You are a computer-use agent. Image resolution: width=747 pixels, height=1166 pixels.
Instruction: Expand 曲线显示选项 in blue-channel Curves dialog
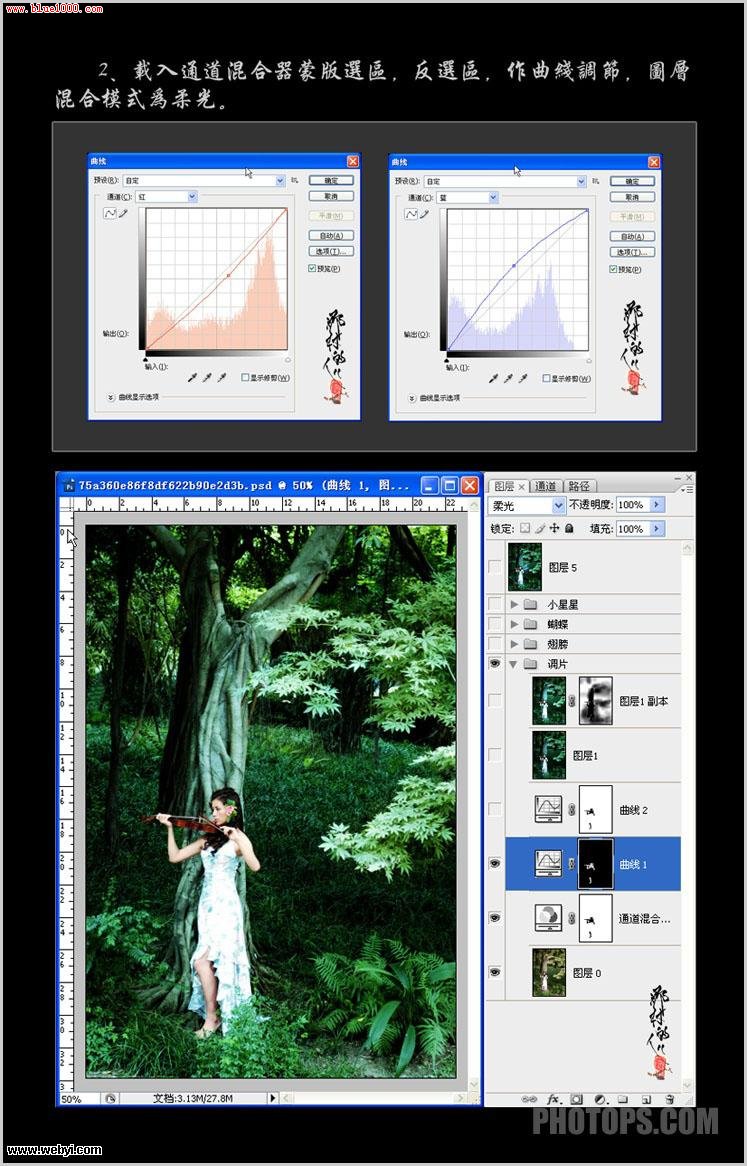(413, 398)
